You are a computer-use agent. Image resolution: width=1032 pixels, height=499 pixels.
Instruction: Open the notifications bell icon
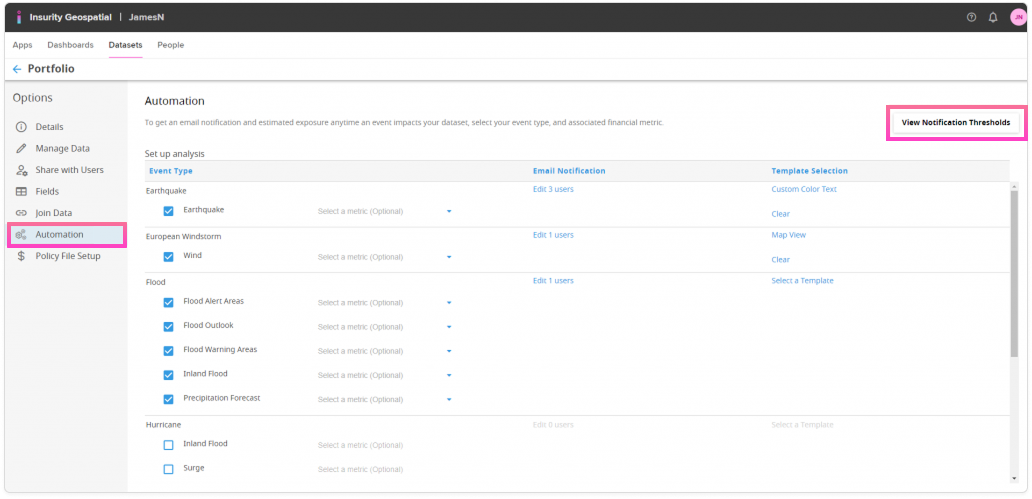[x=993, y=17]
